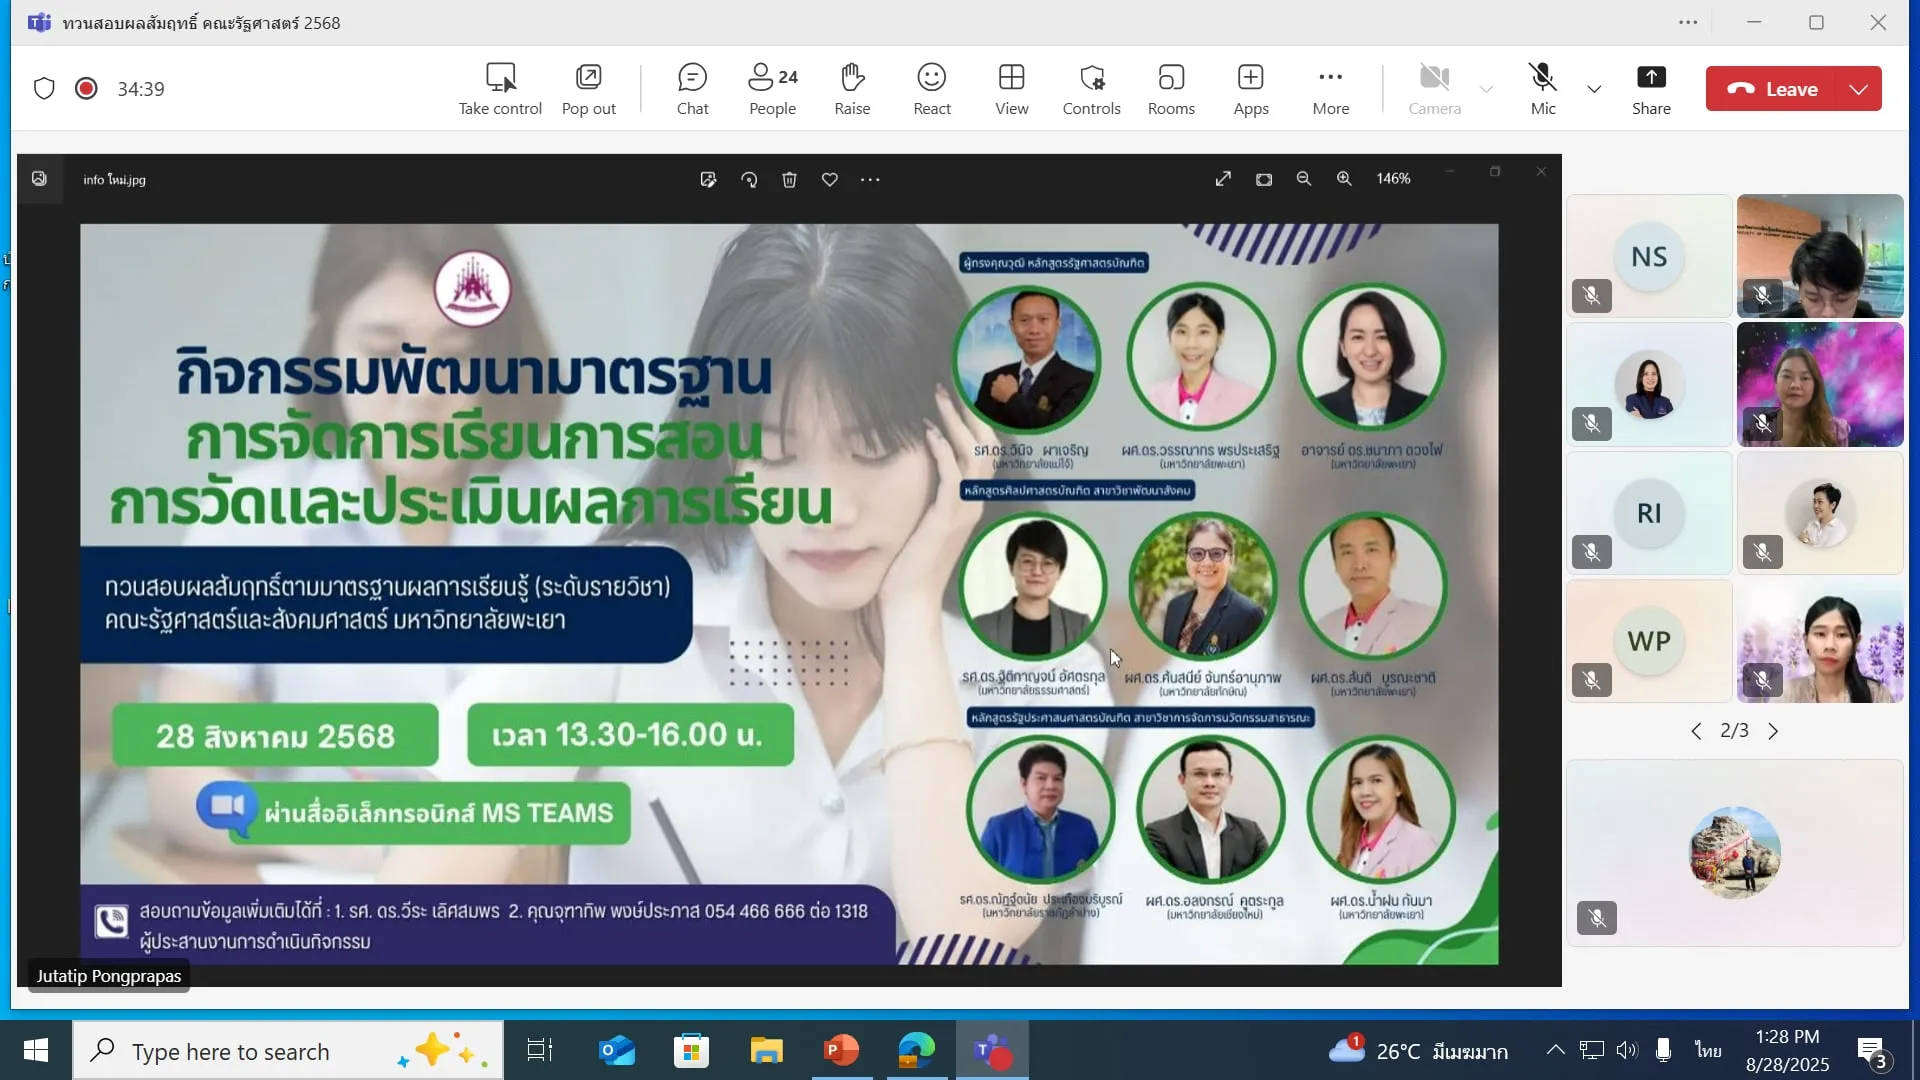
Task: Expand the camera options chevron
Action: click(x=1487, y=90)
